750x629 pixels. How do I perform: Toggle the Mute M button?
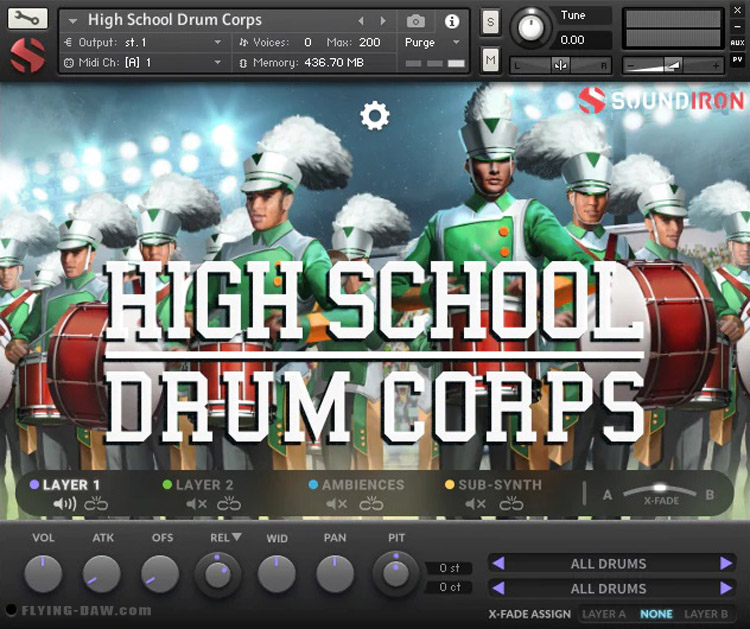point(490,60)
